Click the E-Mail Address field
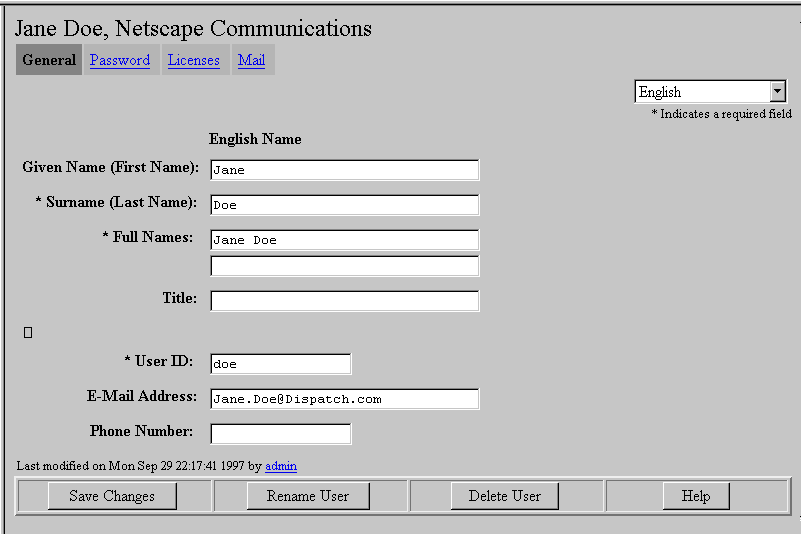This screenshot has width=801, height=534. click(x=345, y=399)
